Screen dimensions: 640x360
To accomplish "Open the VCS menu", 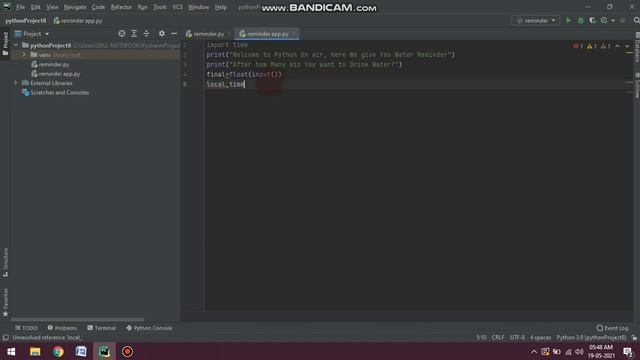I will pos(177,7).
